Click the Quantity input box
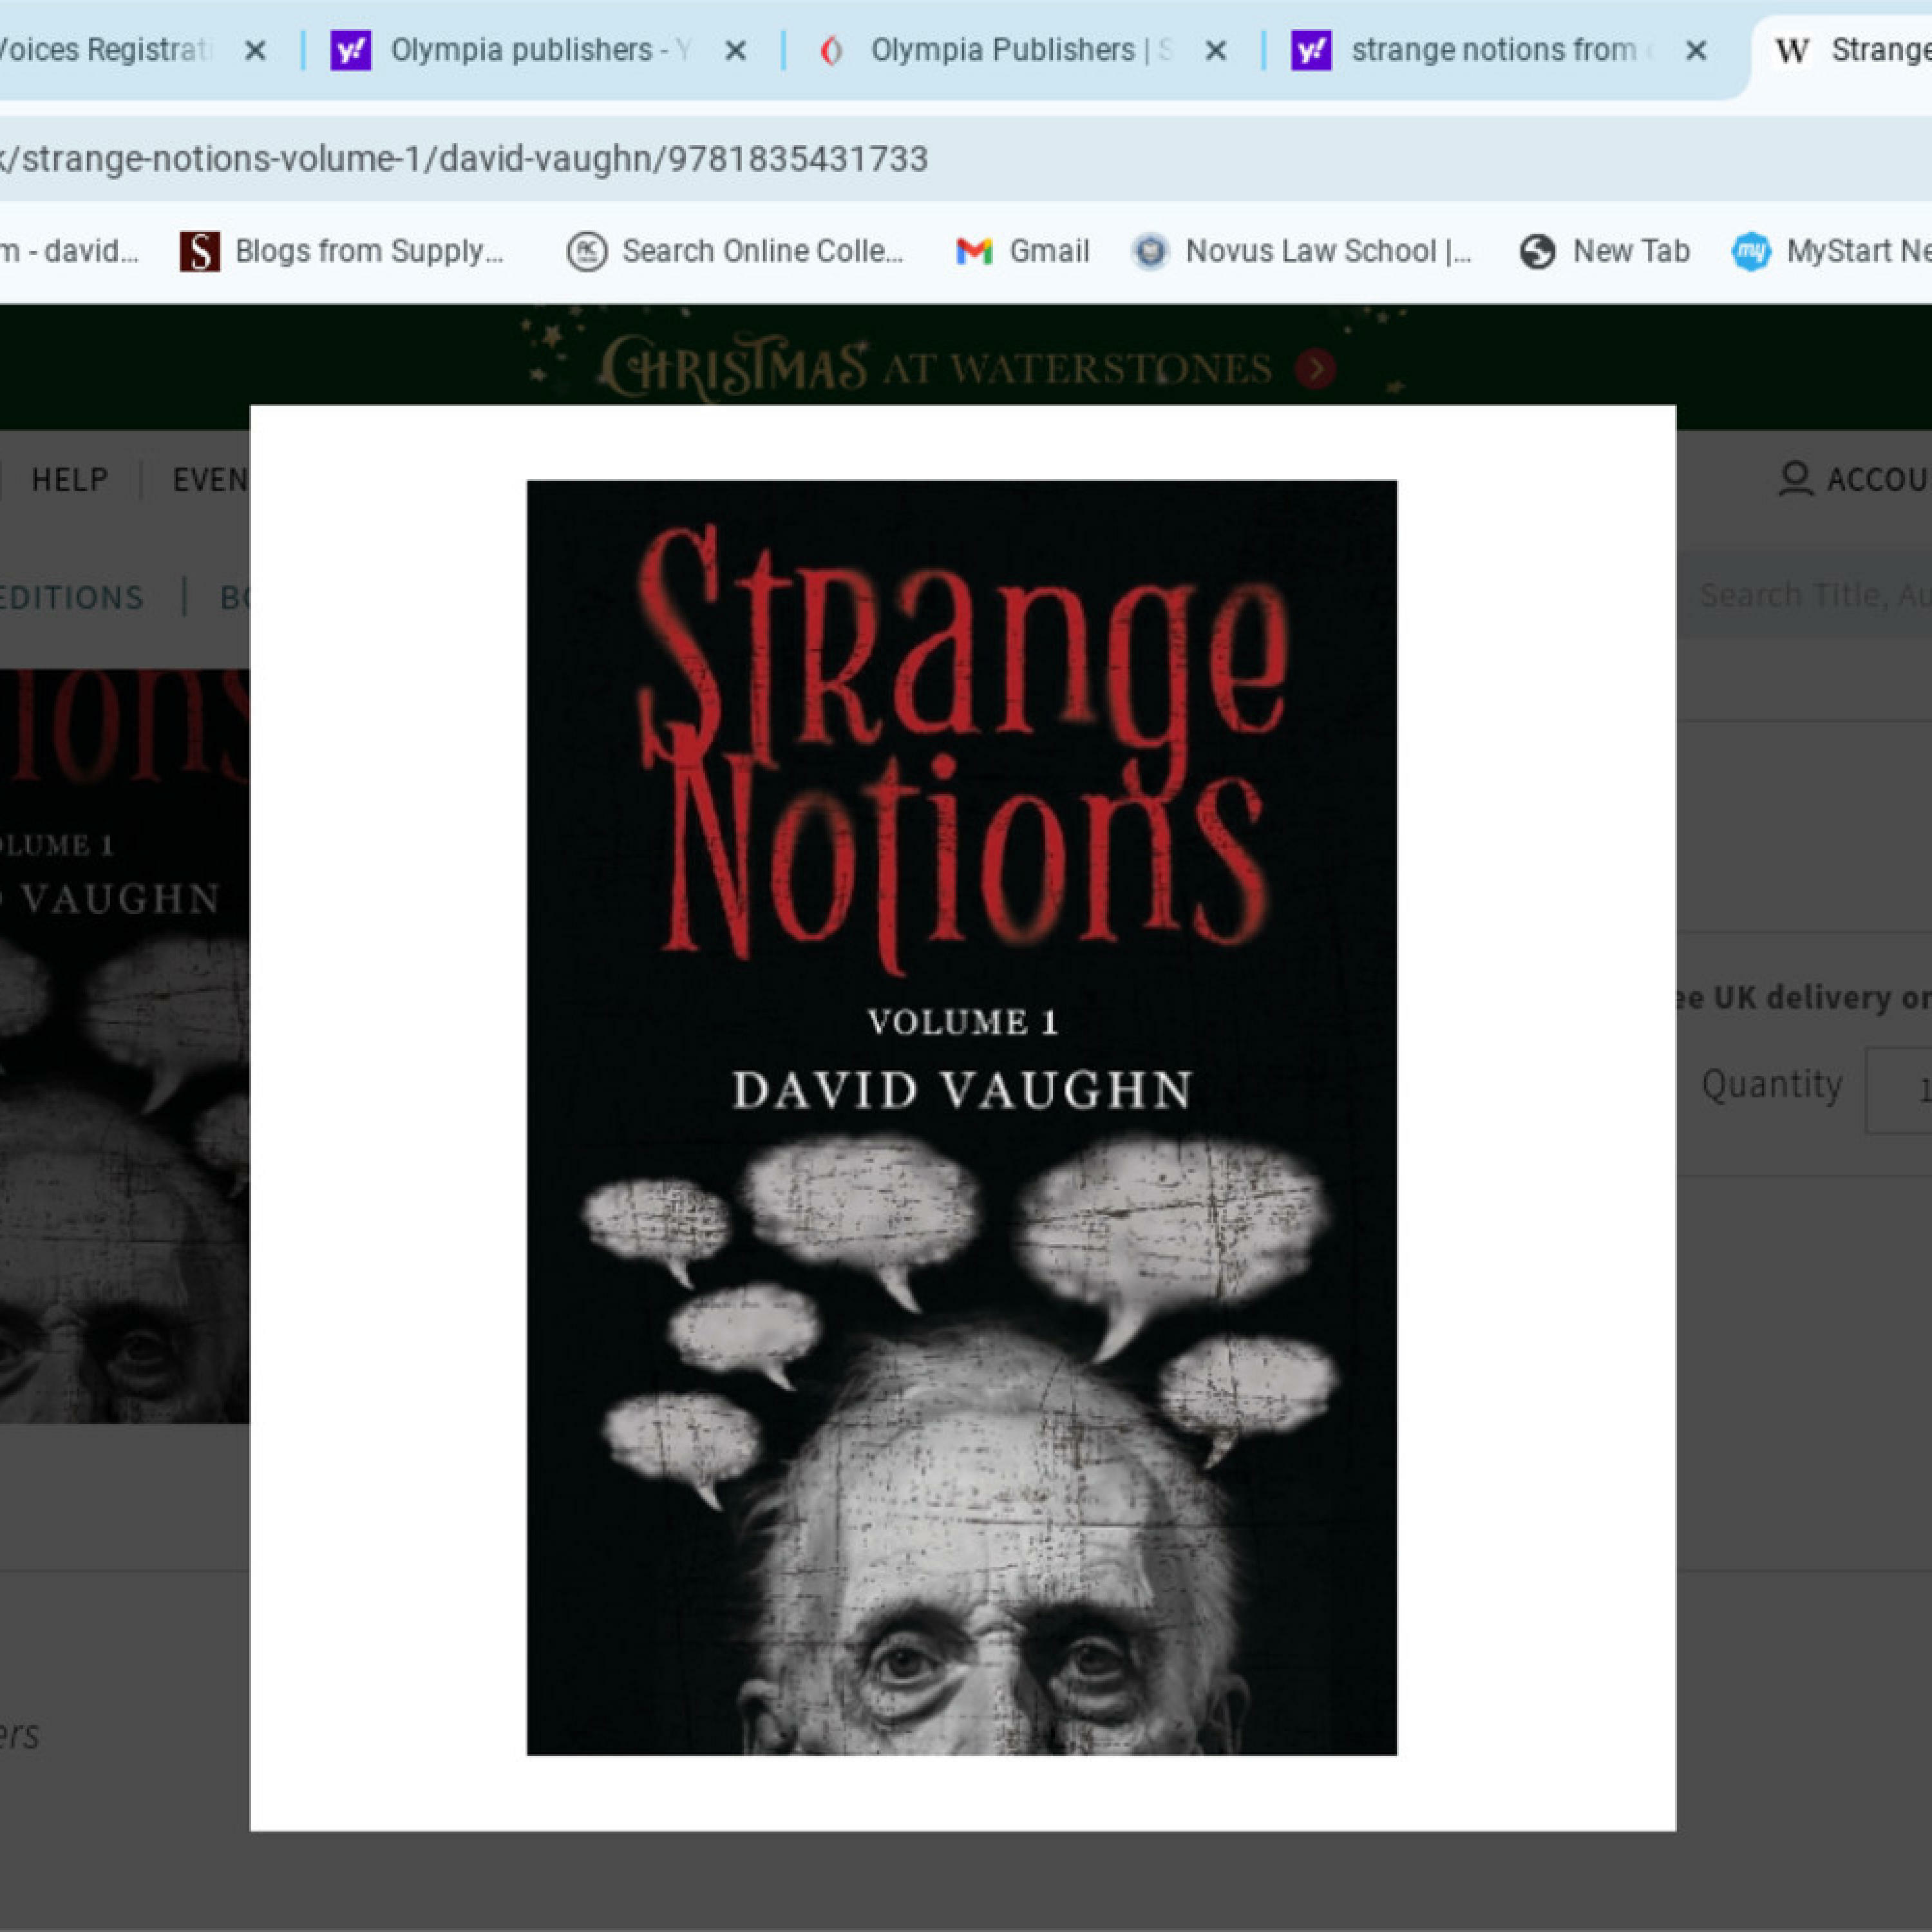 [x=1900, y=1089]
